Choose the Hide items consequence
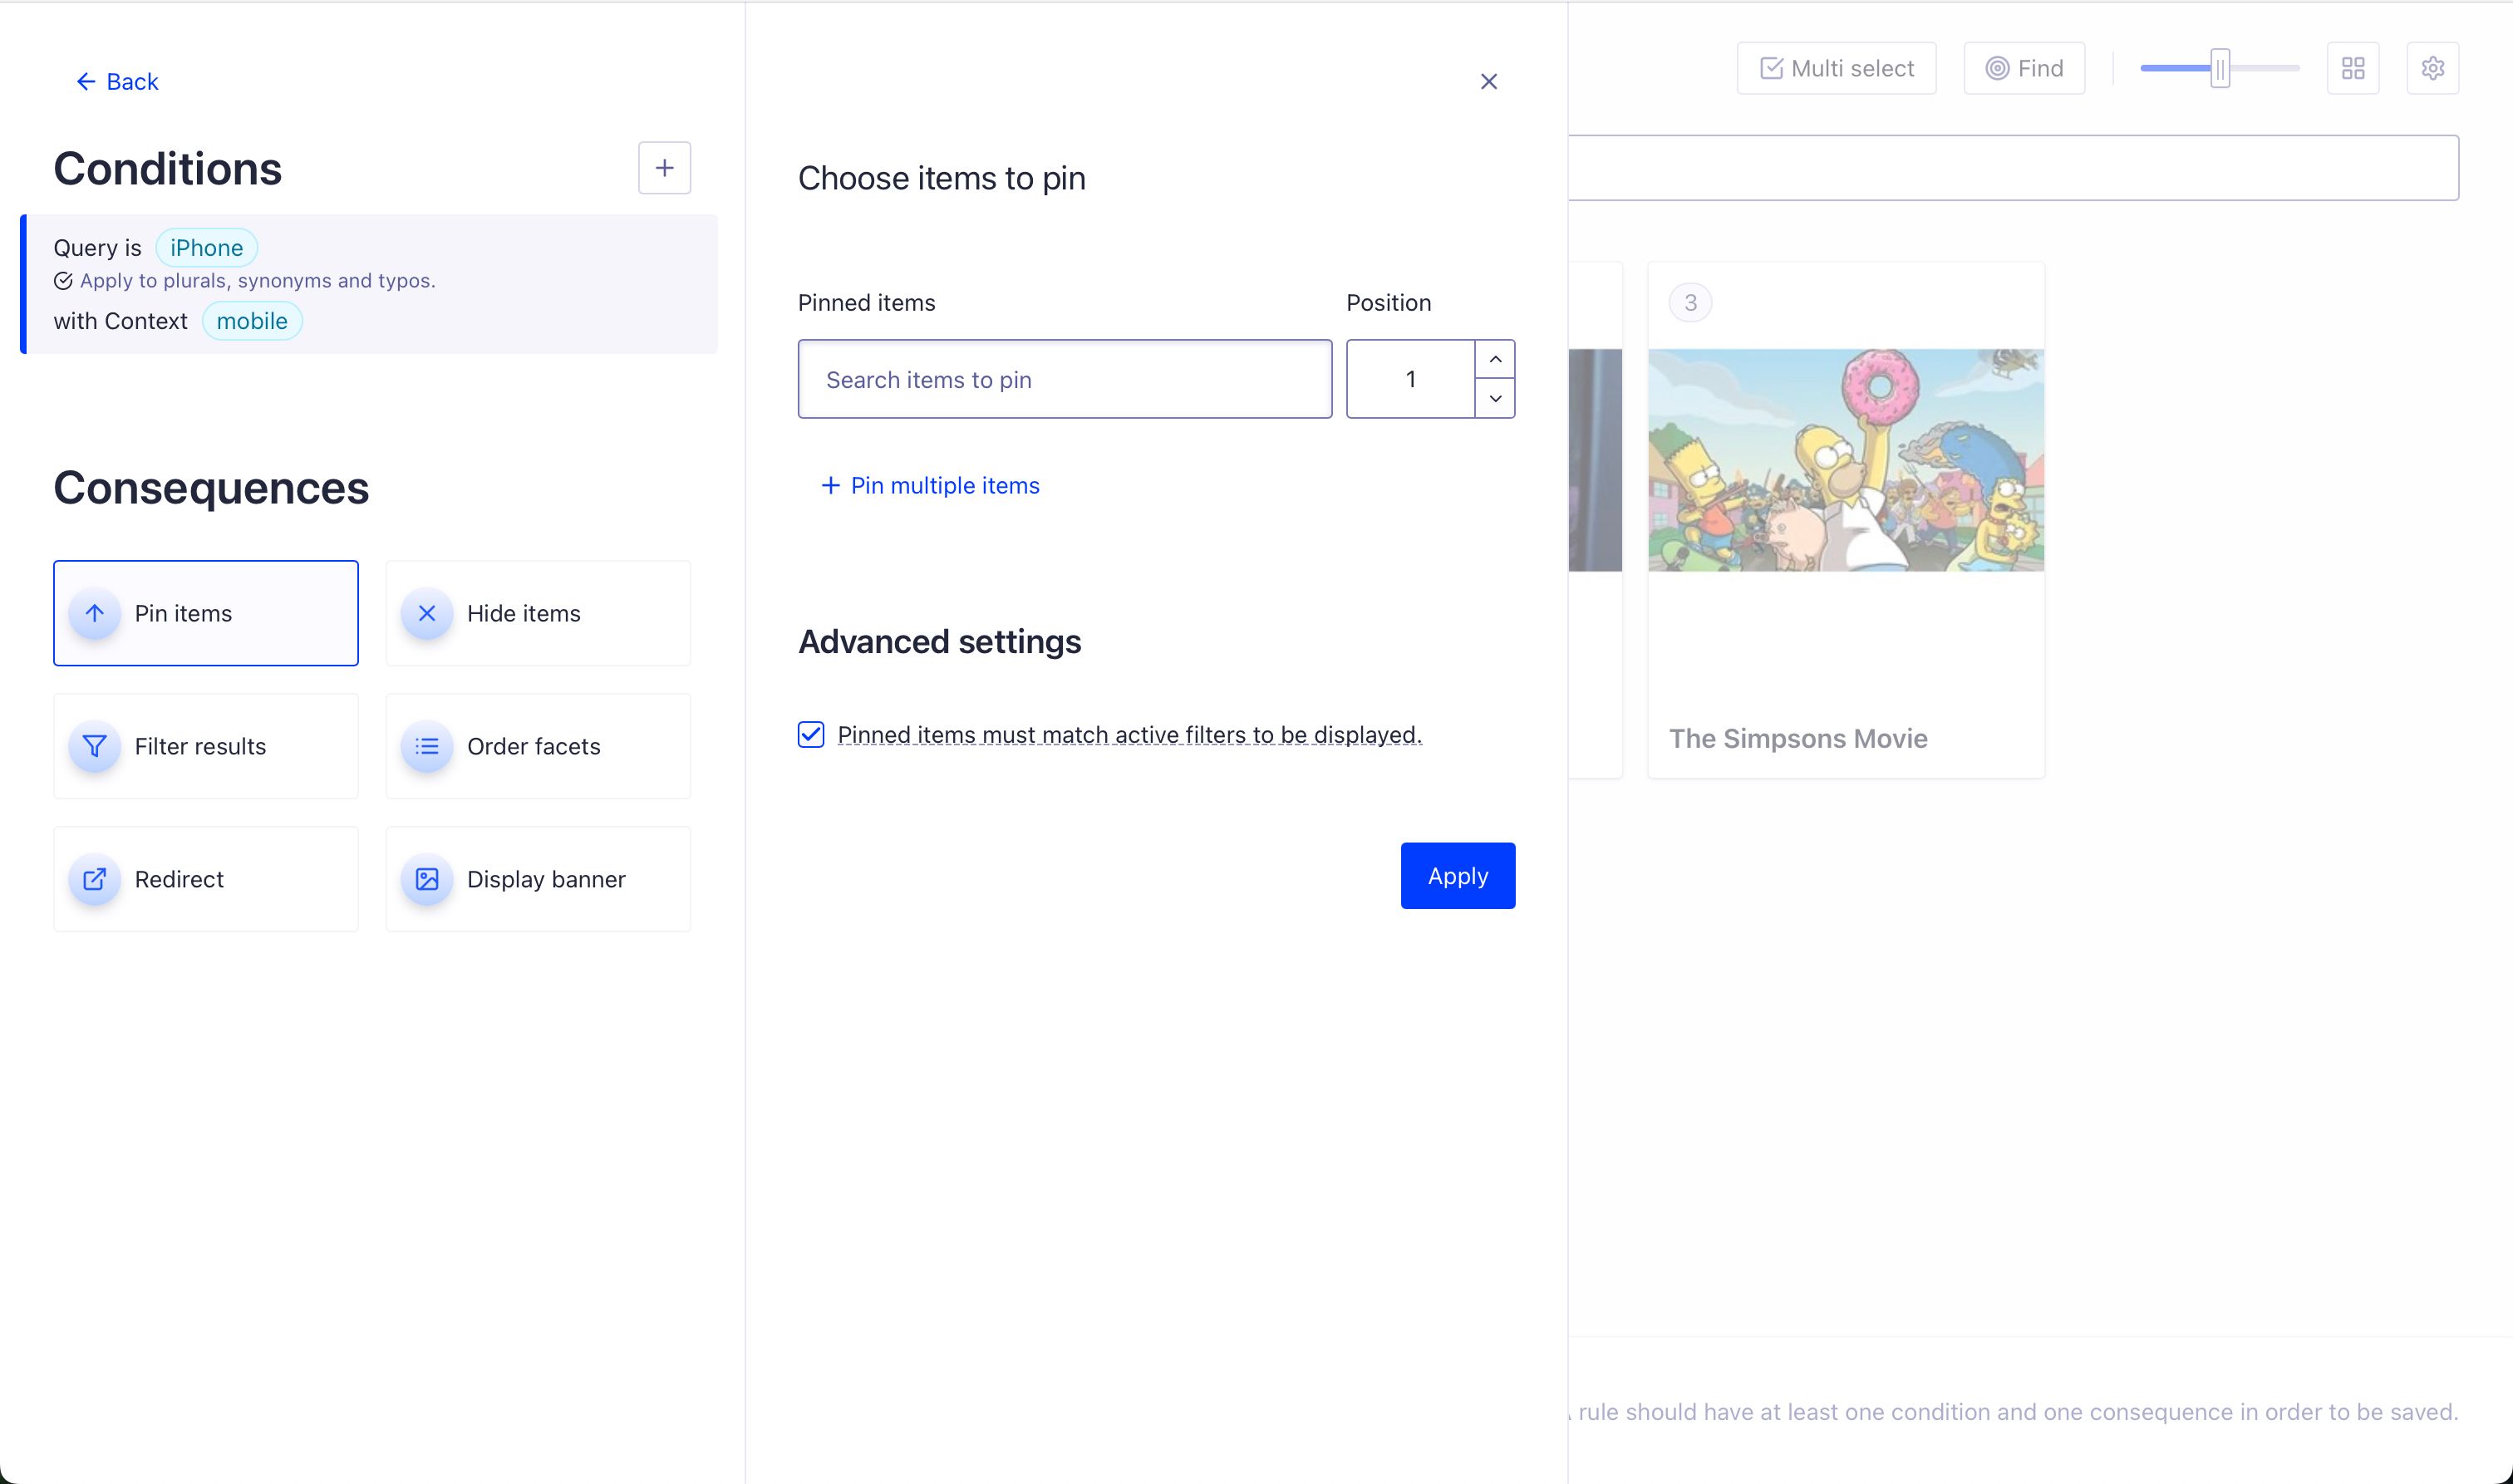Screen dimensions: 2513x1484 click(x=537, y=613)
